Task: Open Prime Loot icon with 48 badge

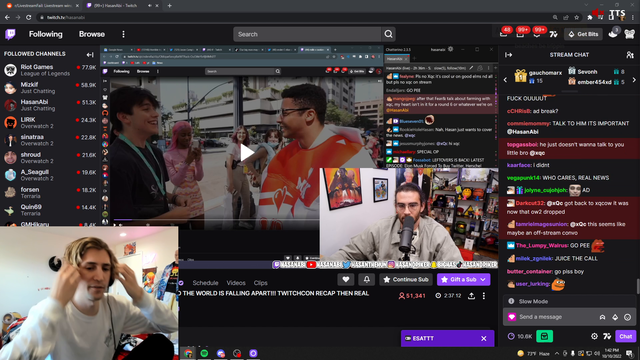Action: [x=504, y=33]
